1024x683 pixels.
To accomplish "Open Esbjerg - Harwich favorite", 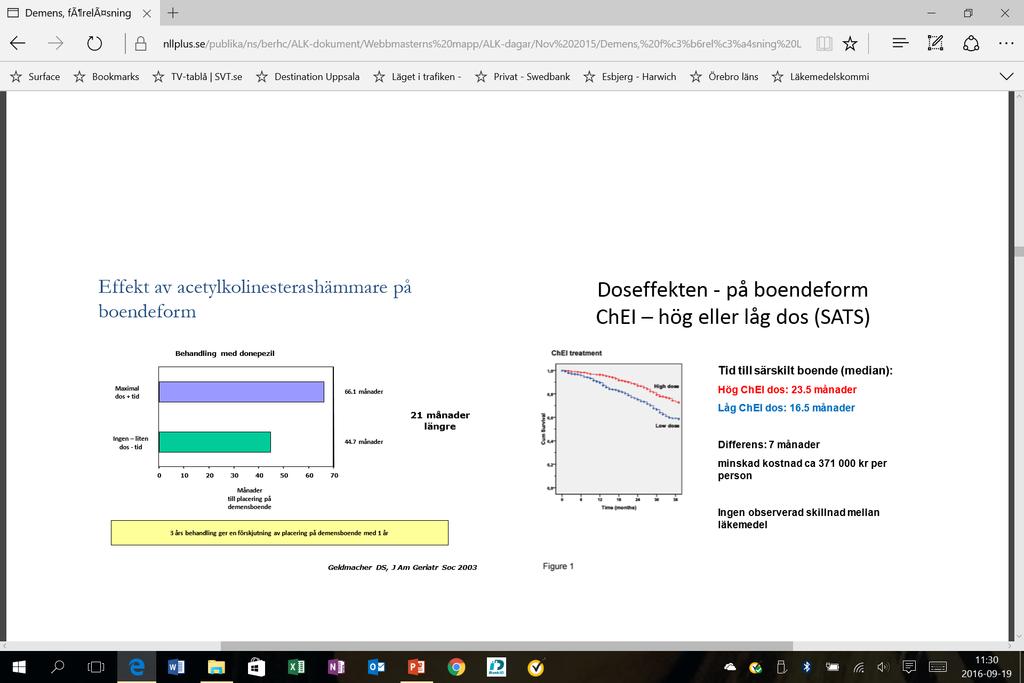I will tap(630, 76).
